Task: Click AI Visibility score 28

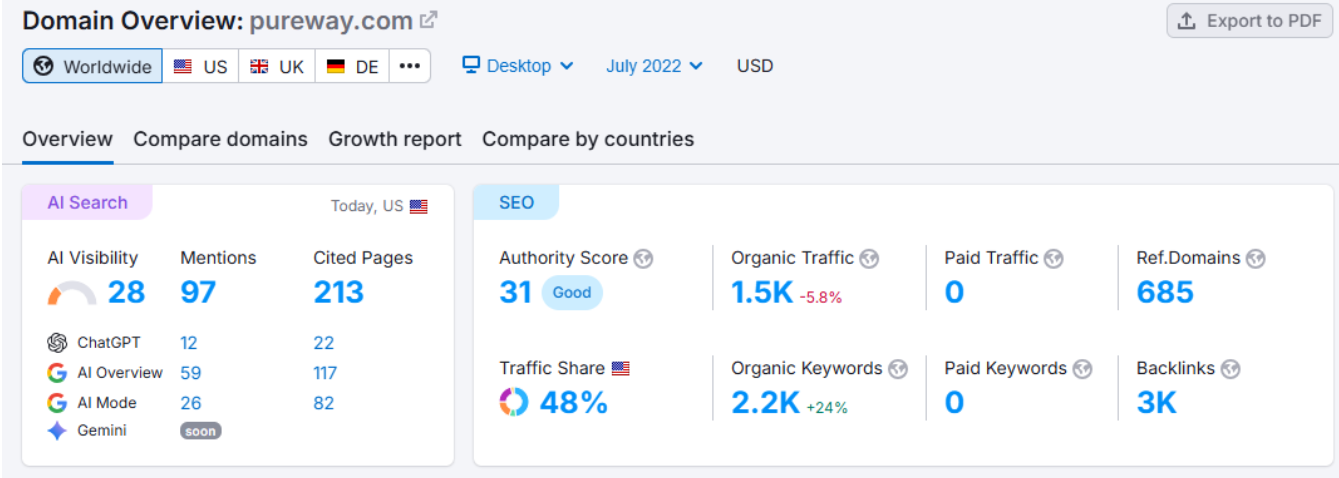Action: click(x=126, y=292)
